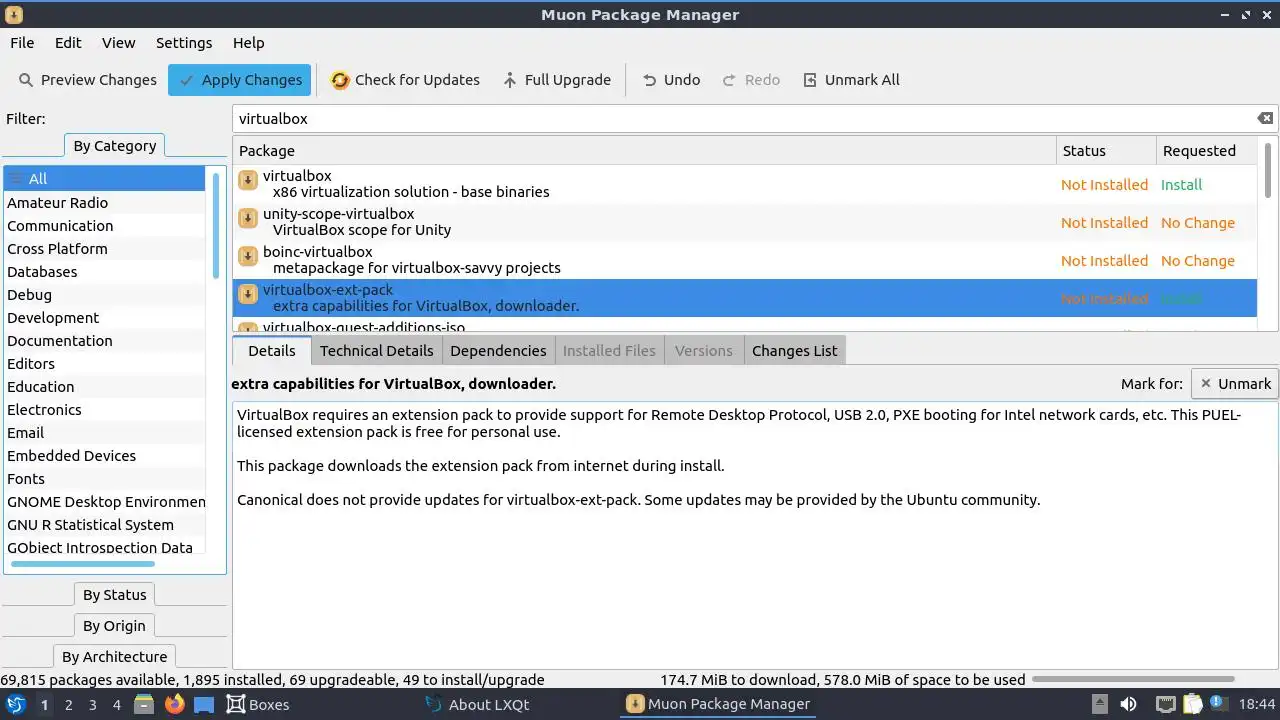1280x720 pixels.
Task: Switch to virtual desktop 3
Action: [92, 705]
